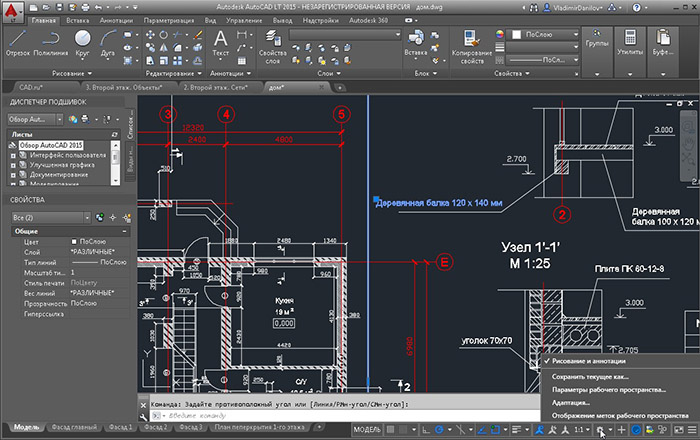Switch to the Аннотации ribbon tab
Image resolution: width=700 pixels, height=440 pixels.
tap(116, 21)
